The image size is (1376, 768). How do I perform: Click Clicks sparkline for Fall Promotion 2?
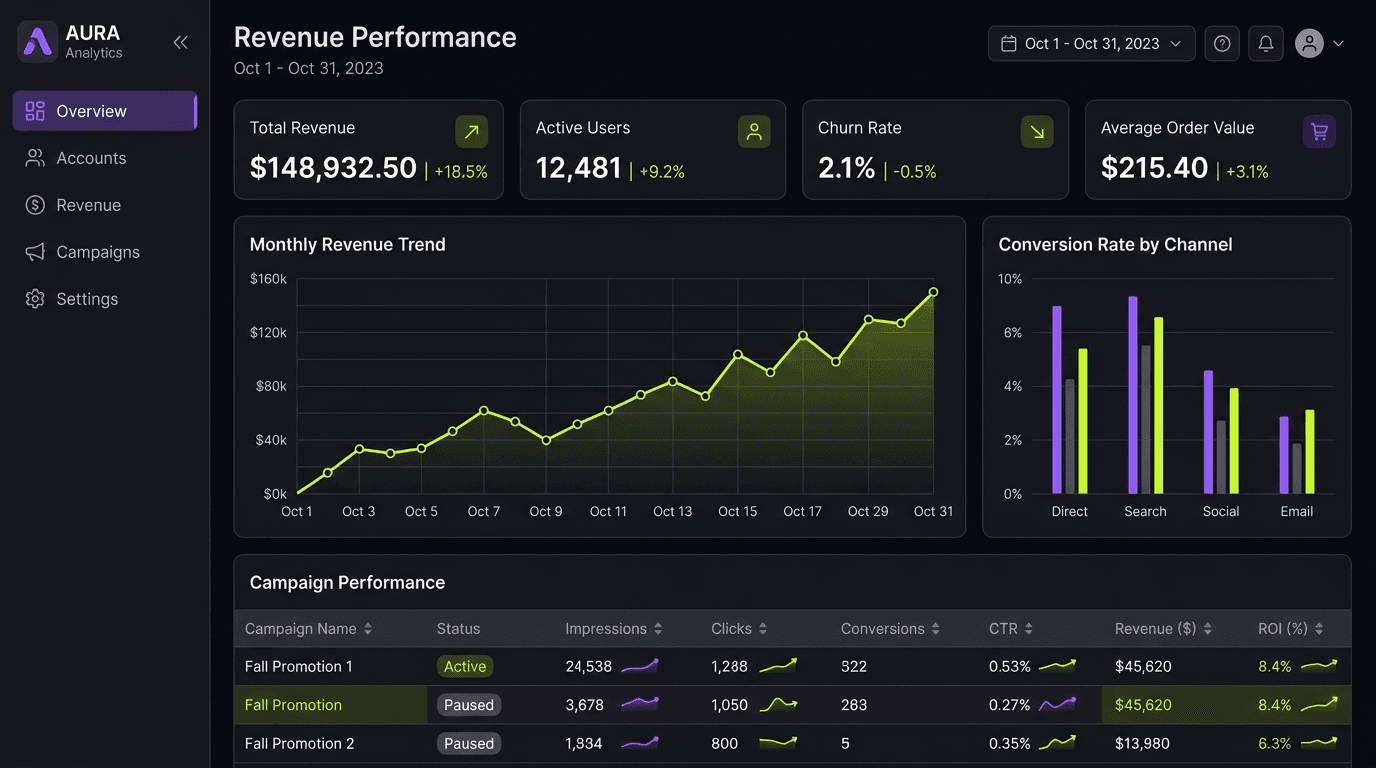(778, 743)
